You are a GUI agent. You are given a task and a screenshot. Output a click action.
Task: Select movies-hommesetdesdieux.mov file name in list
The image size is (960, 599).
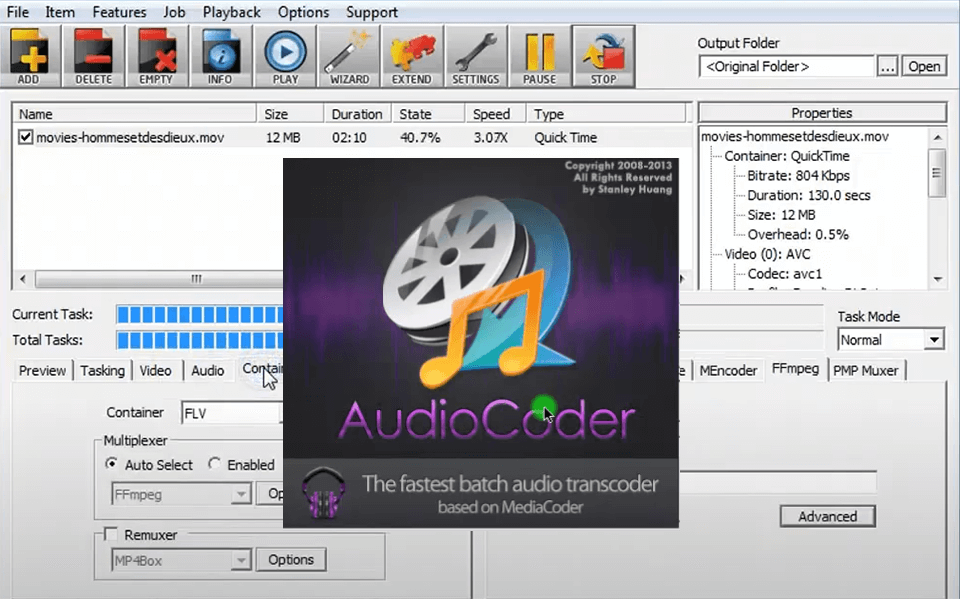[x=130, y=138]
